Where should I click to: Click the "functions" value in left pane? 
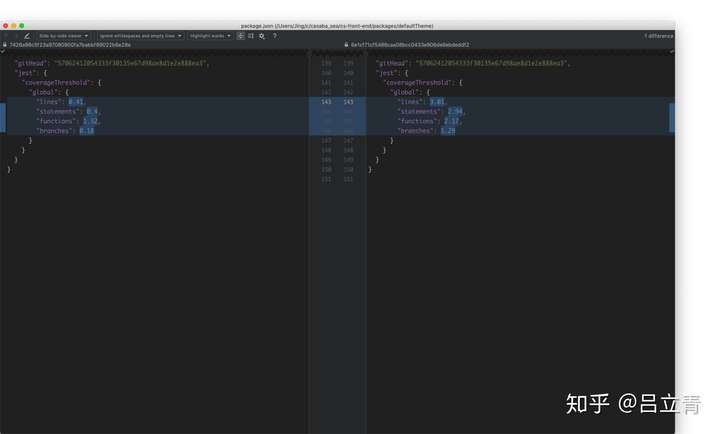90,121
